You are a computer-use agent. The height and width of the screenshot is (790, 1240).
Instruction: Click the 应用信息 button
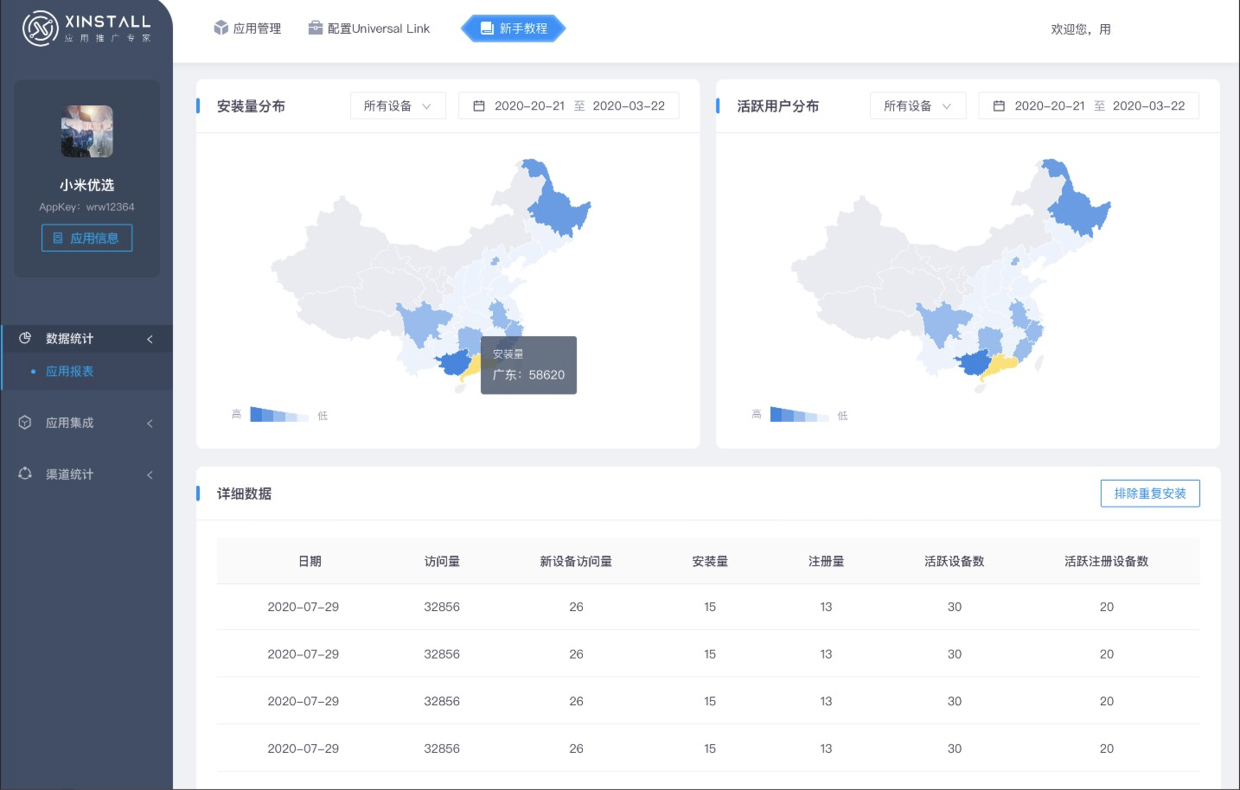(87, 238)
